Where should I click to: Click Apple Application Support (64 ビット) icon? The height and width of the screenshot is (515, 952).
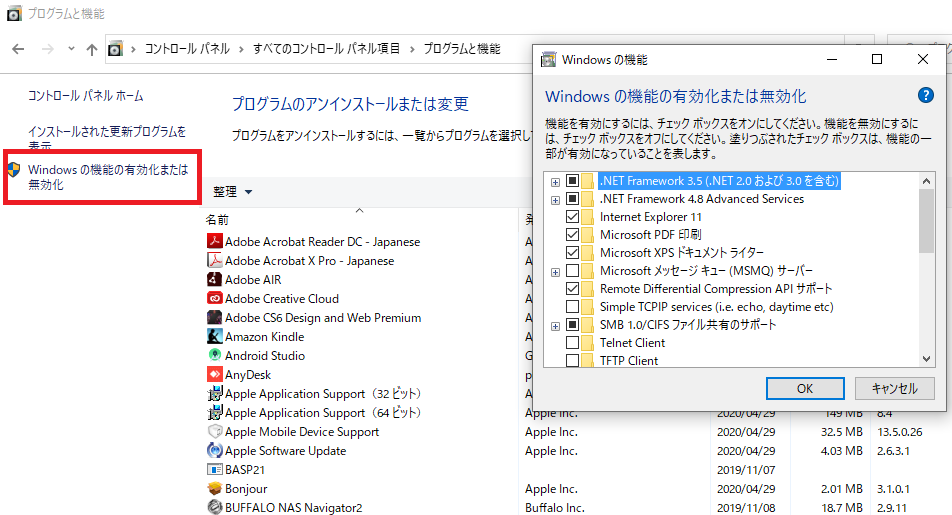point(214,412)
